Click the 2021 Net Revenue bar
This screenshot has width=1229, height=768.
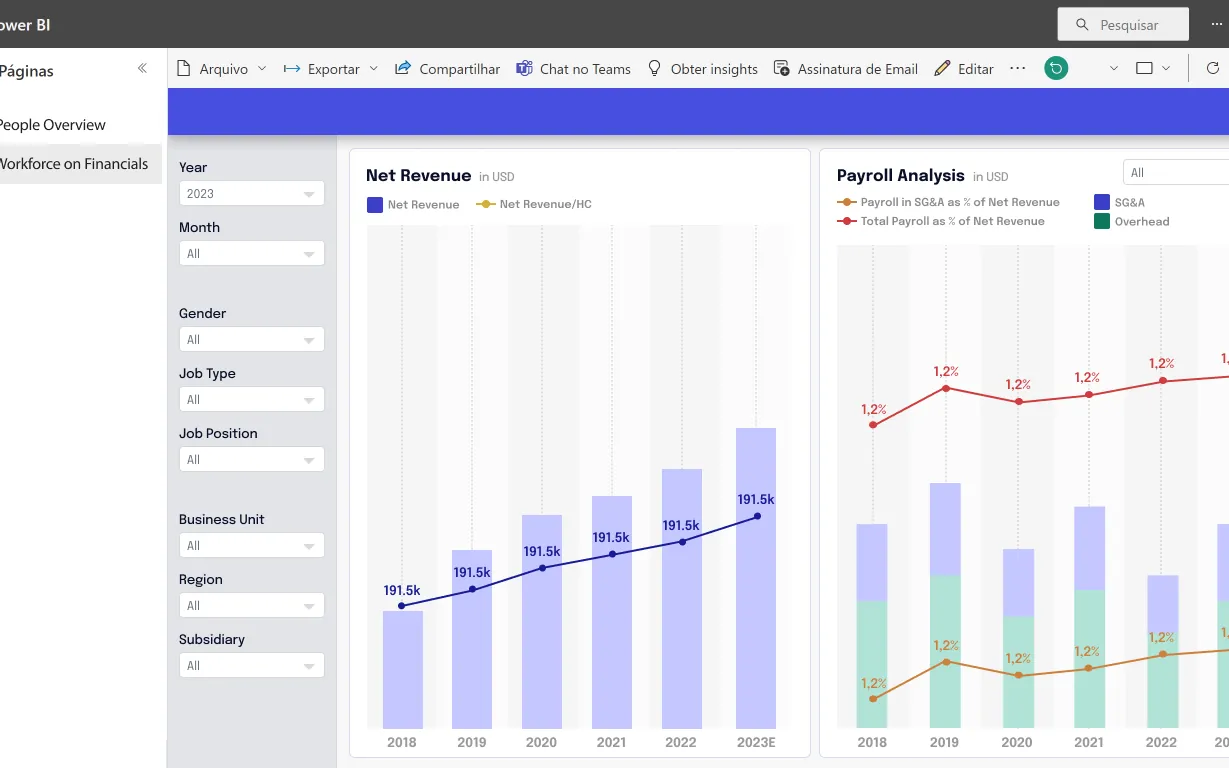(x=612, y=612)
